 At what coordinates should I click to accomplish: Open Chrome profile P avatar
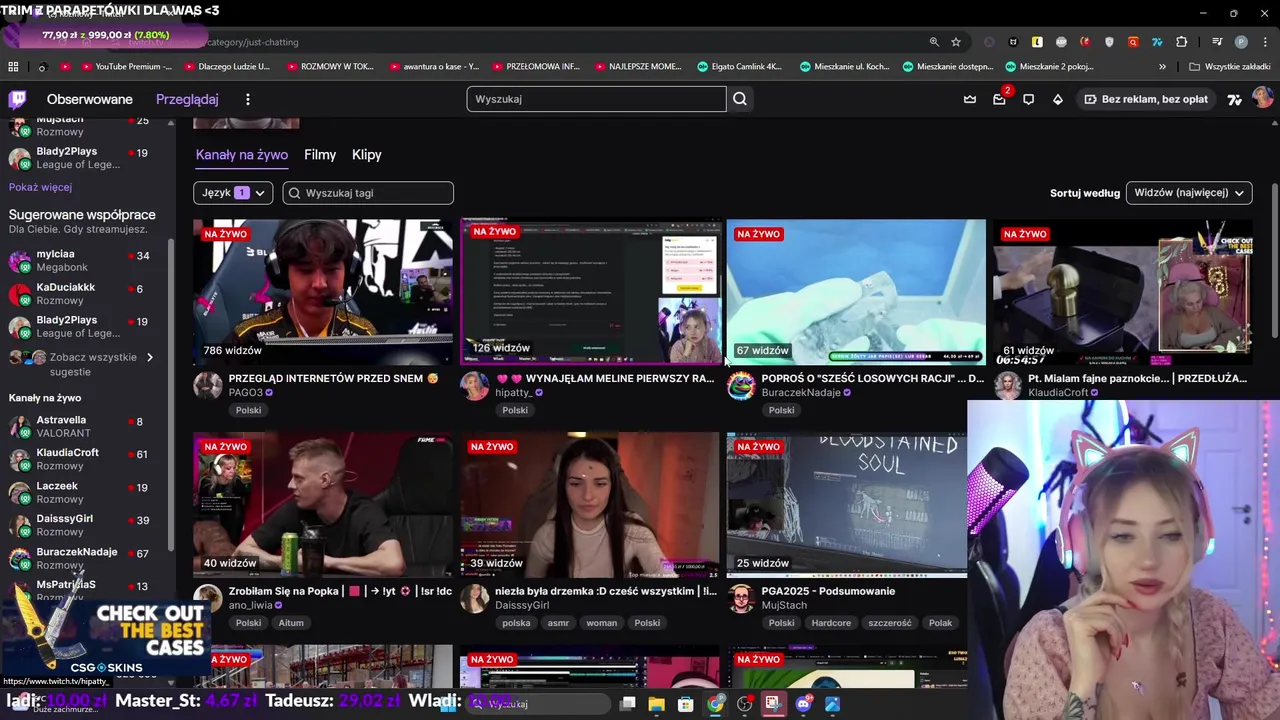(x=1241, y=42)
